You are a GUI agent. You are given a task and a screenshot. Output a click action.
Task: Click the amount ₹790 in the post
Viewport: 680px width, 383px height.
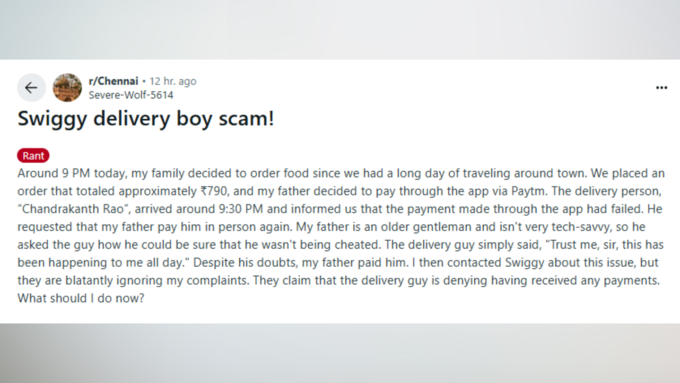click(214, 191)
